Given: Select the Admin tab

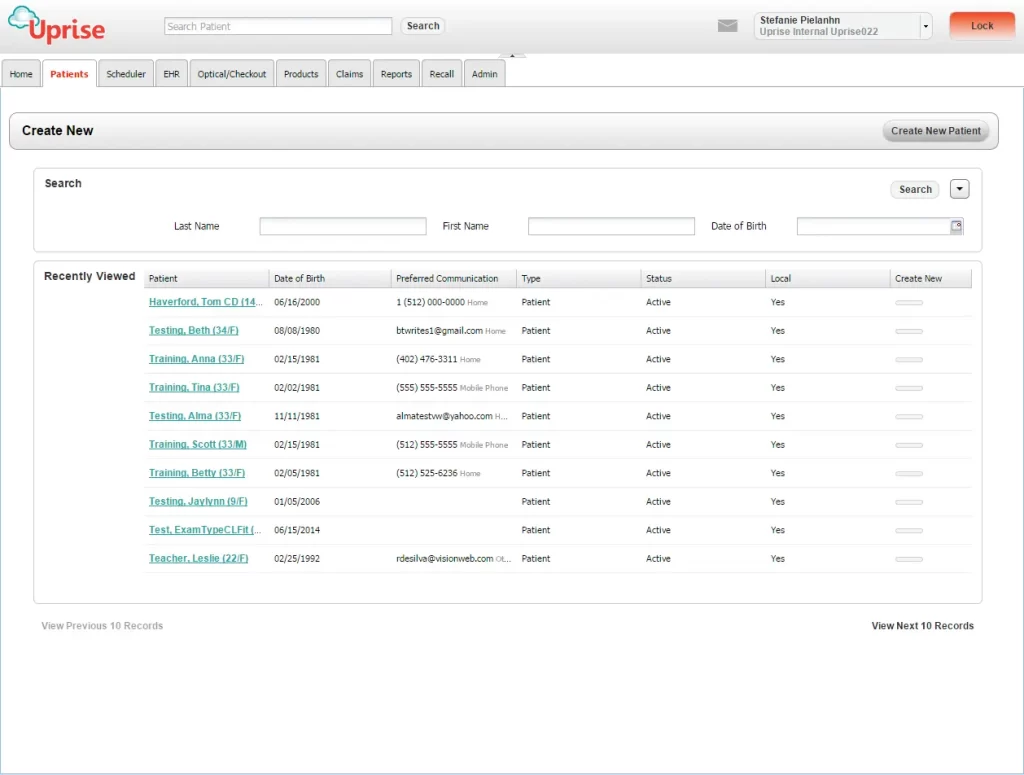Looking at the screenshot, I should point(484,73).
